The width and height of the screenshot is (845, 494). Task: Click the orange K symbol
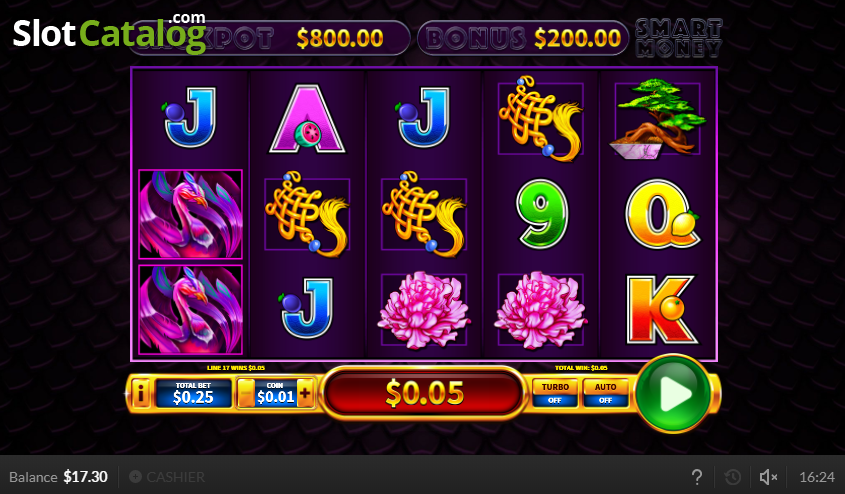661,310
